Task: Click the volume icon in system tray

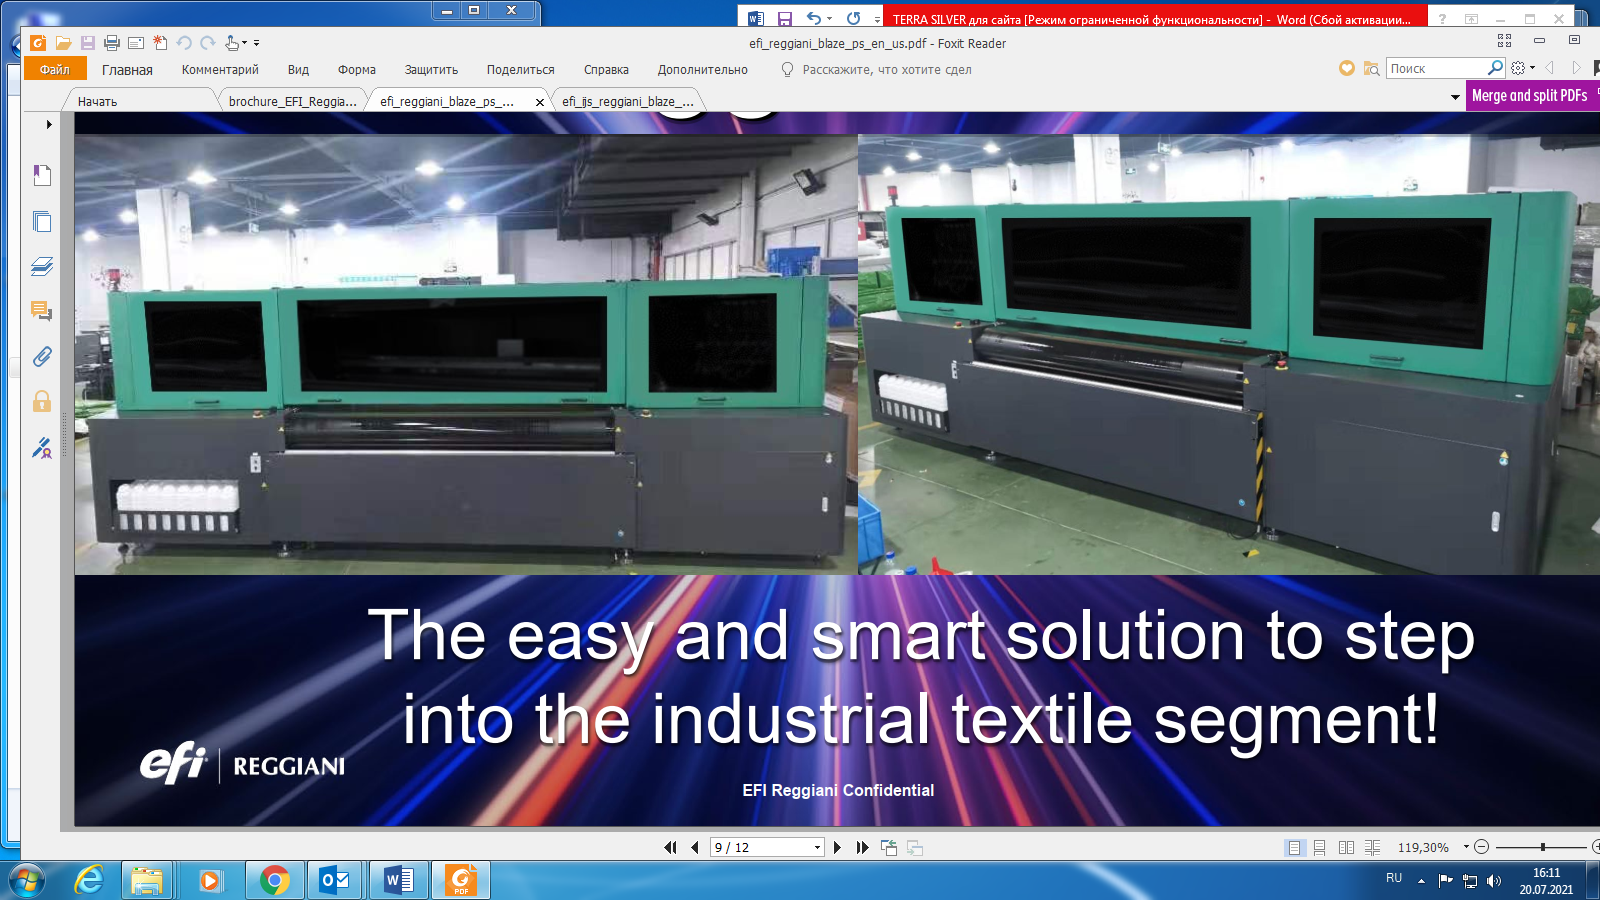Action: 1494,881
